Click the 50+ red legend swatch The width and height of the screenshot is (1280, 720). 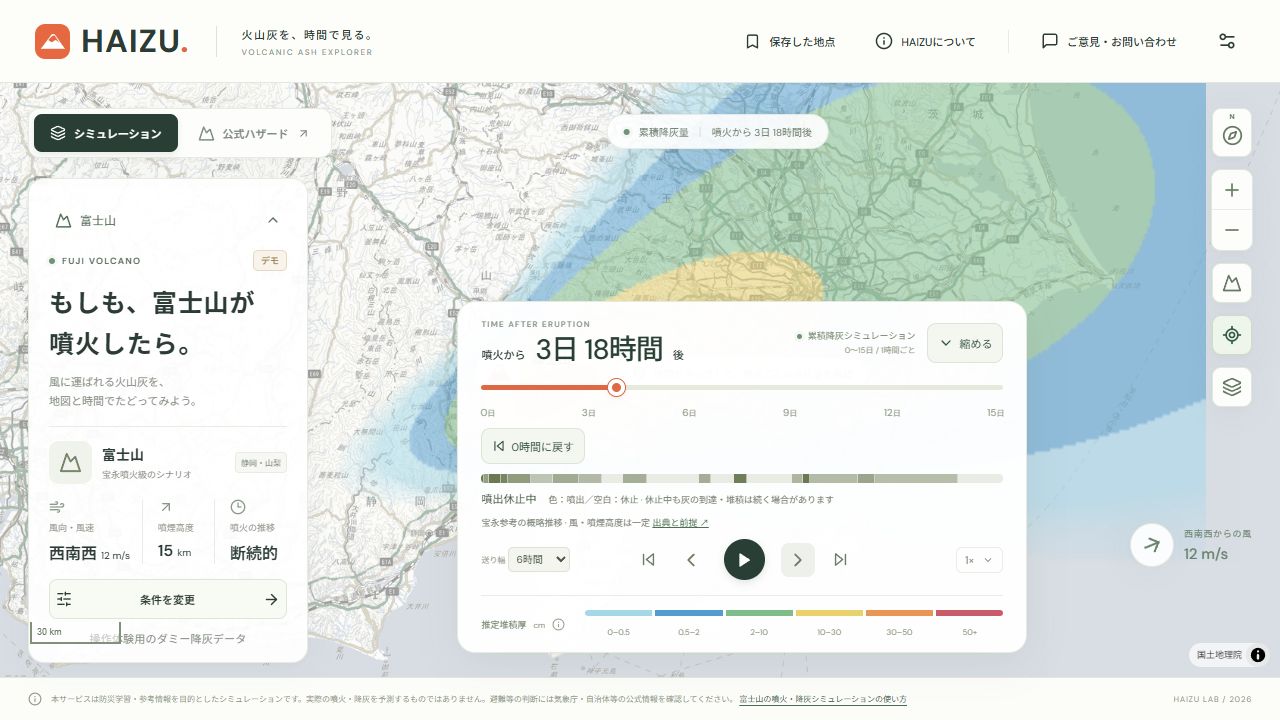click(x=969, y=613)
